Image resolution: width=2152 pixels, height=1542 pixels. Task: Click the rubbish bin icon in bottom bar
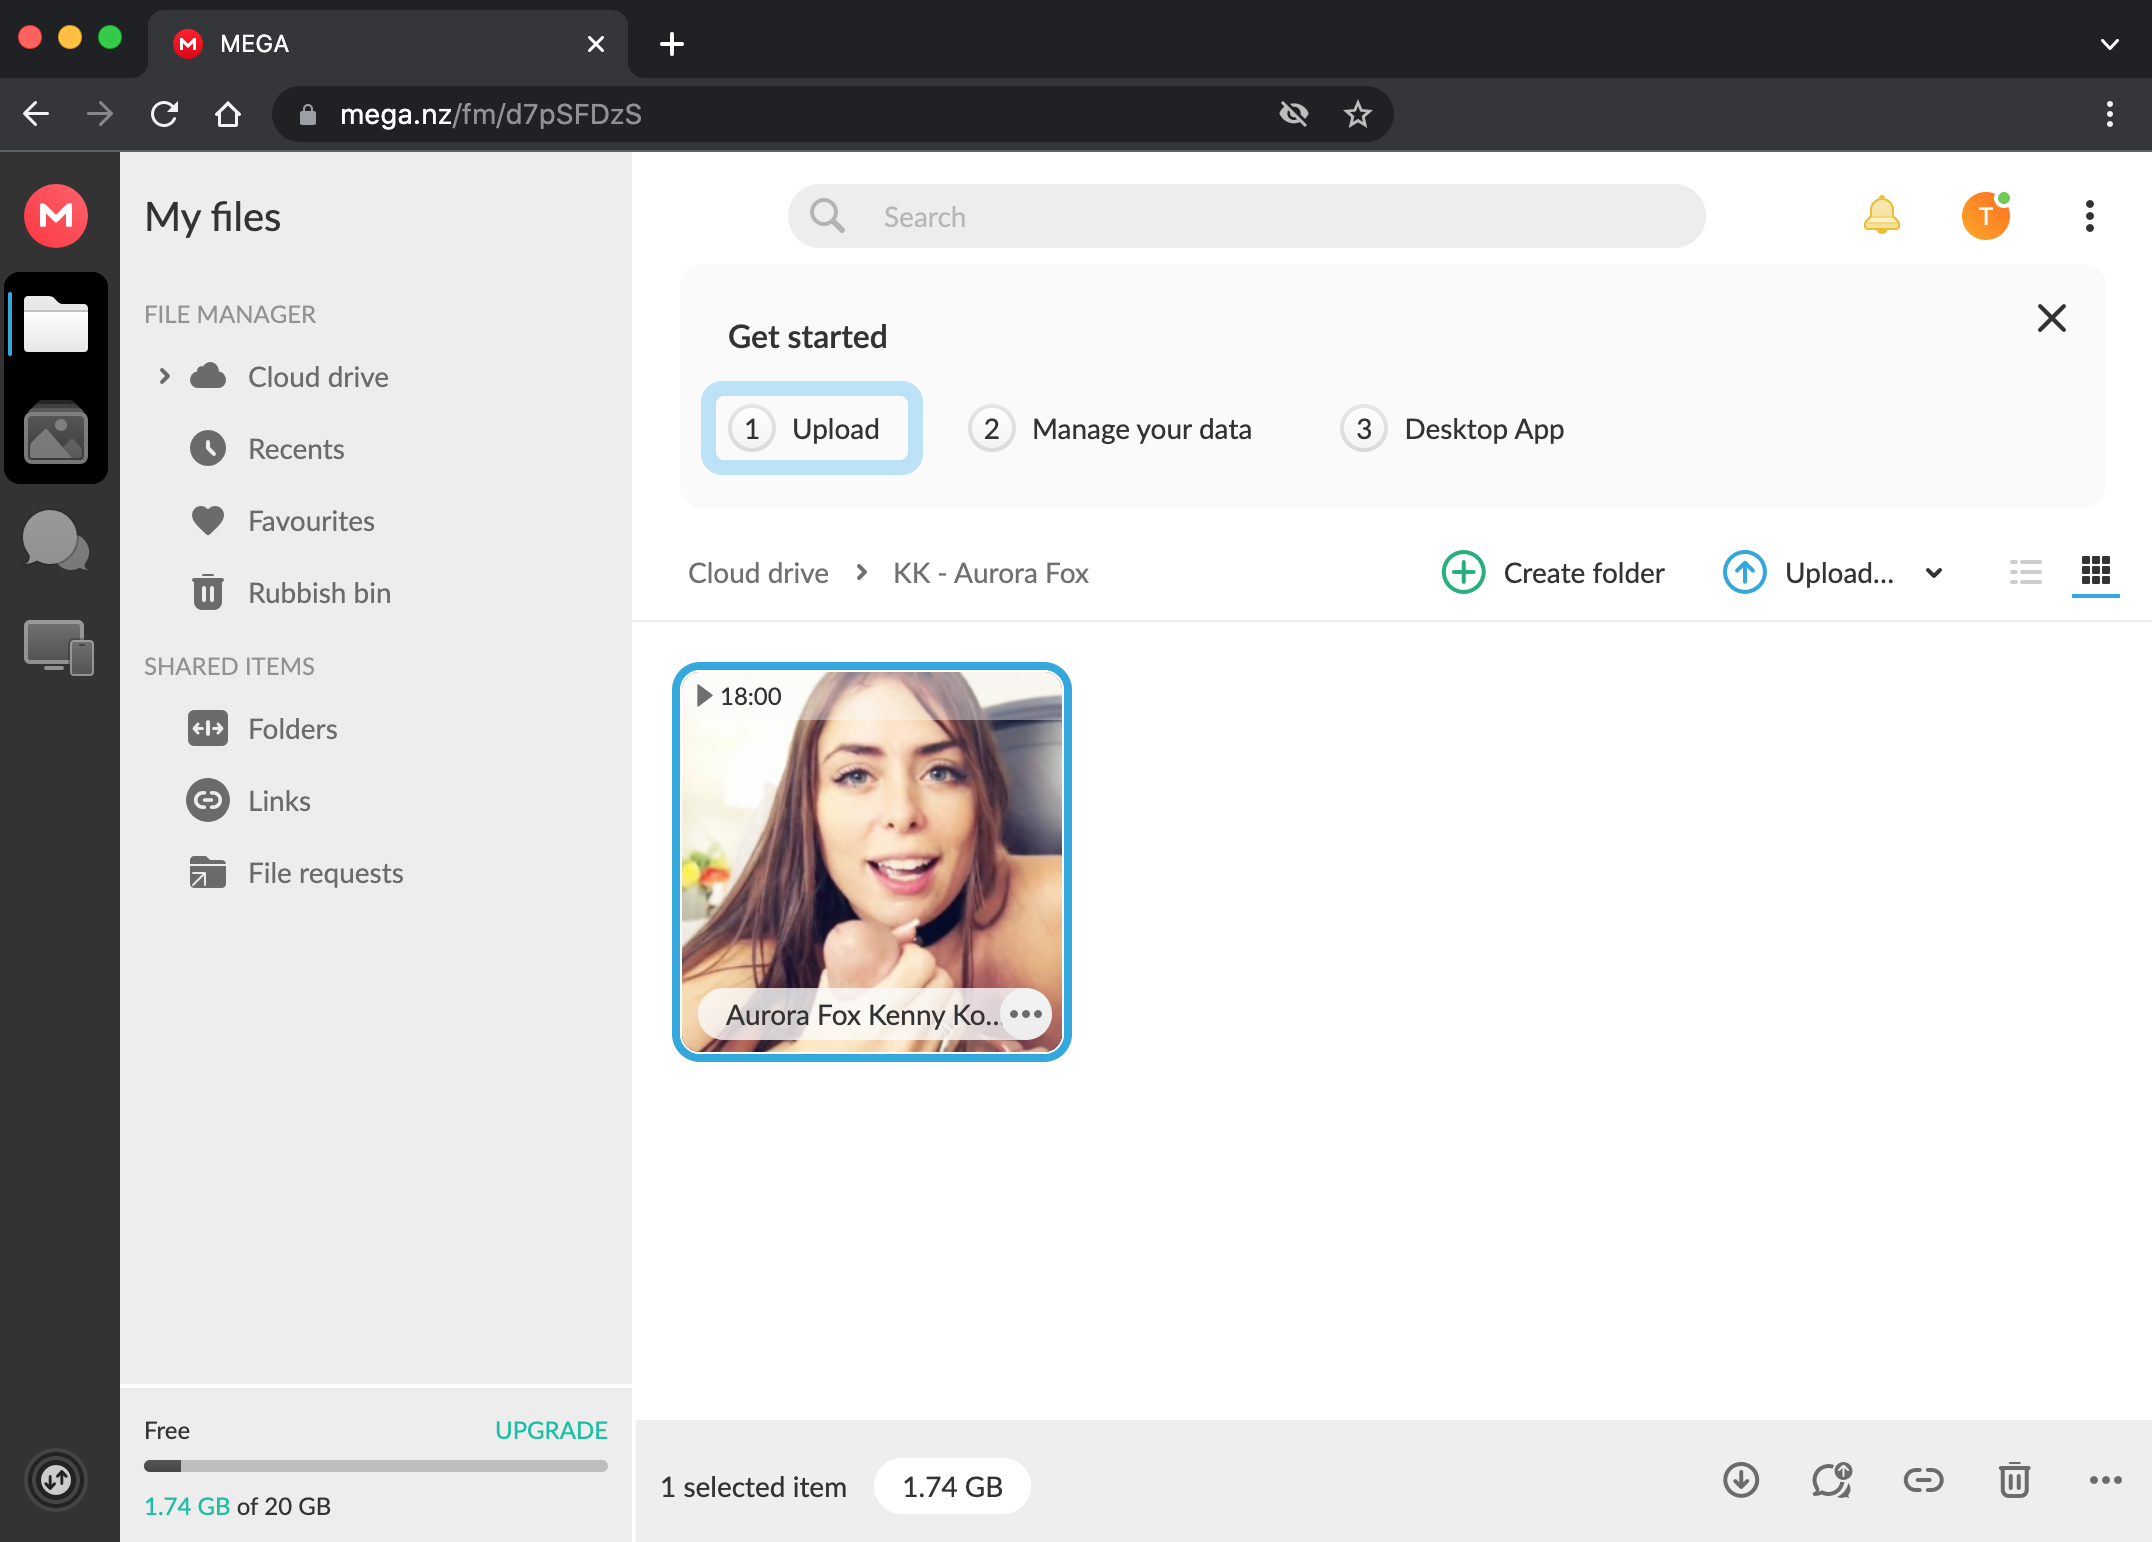click(x=2014, y=1480)
